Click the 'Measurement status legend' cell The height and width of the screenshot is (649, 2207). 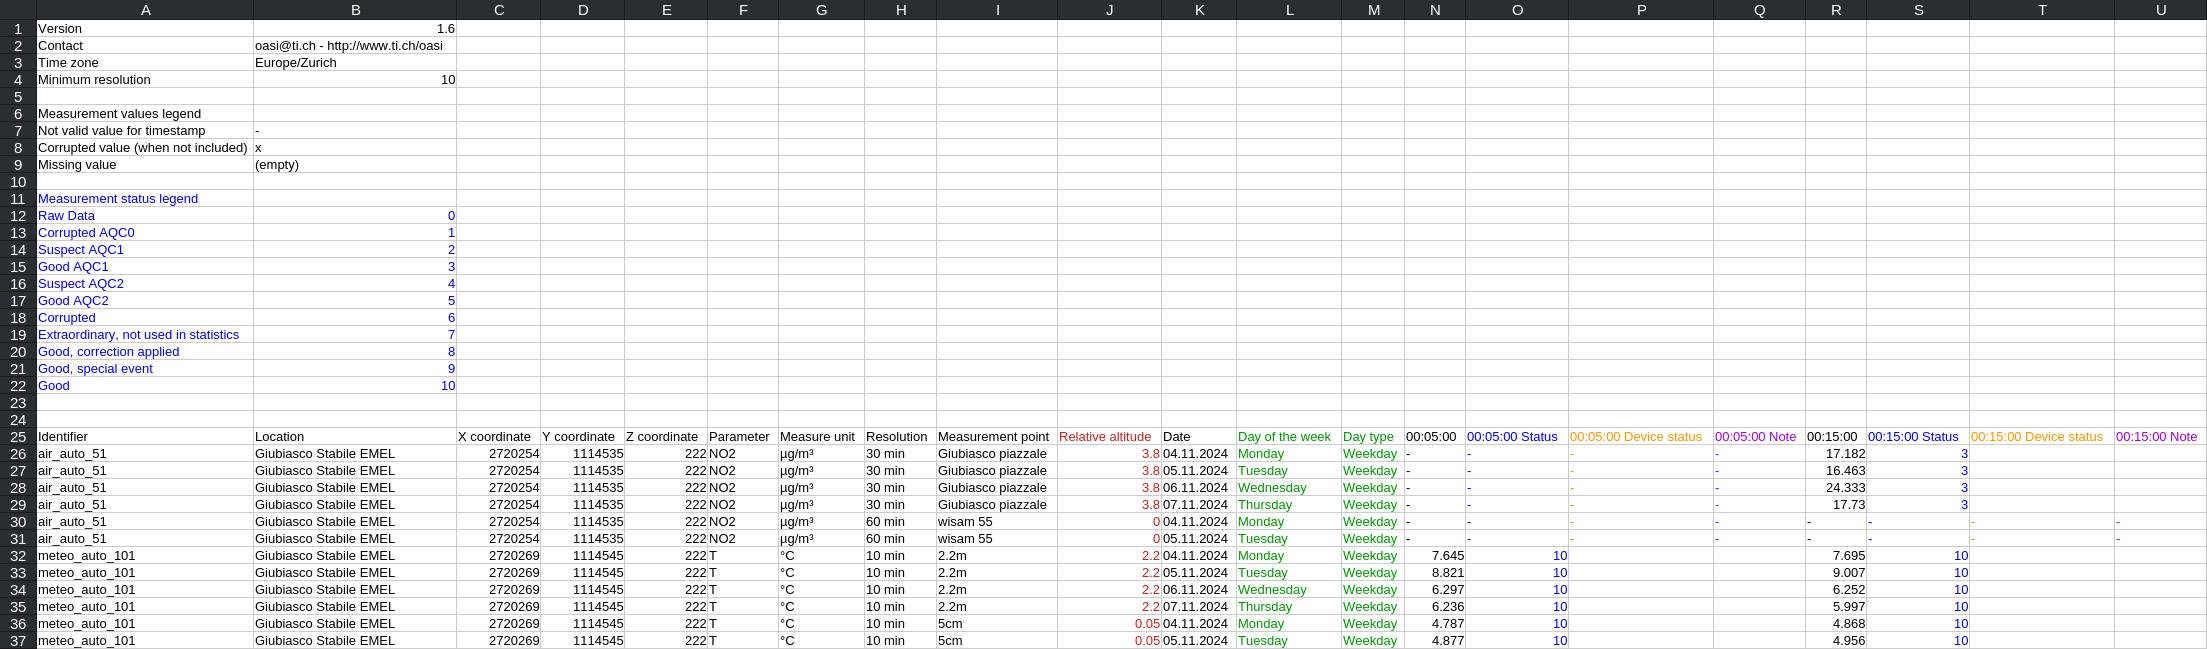pos(144,199)
